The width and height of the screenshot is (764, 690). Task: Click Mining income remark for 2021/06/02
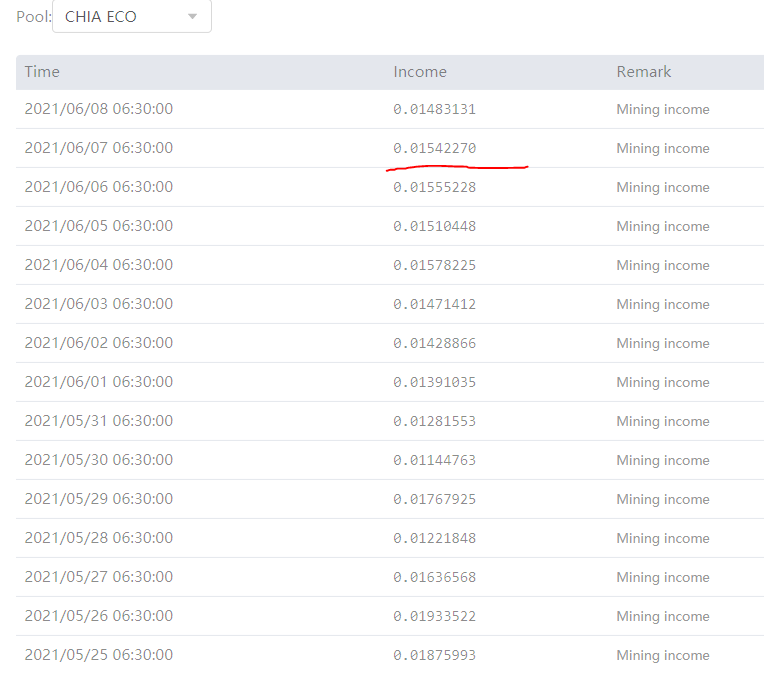pos(663,343)
